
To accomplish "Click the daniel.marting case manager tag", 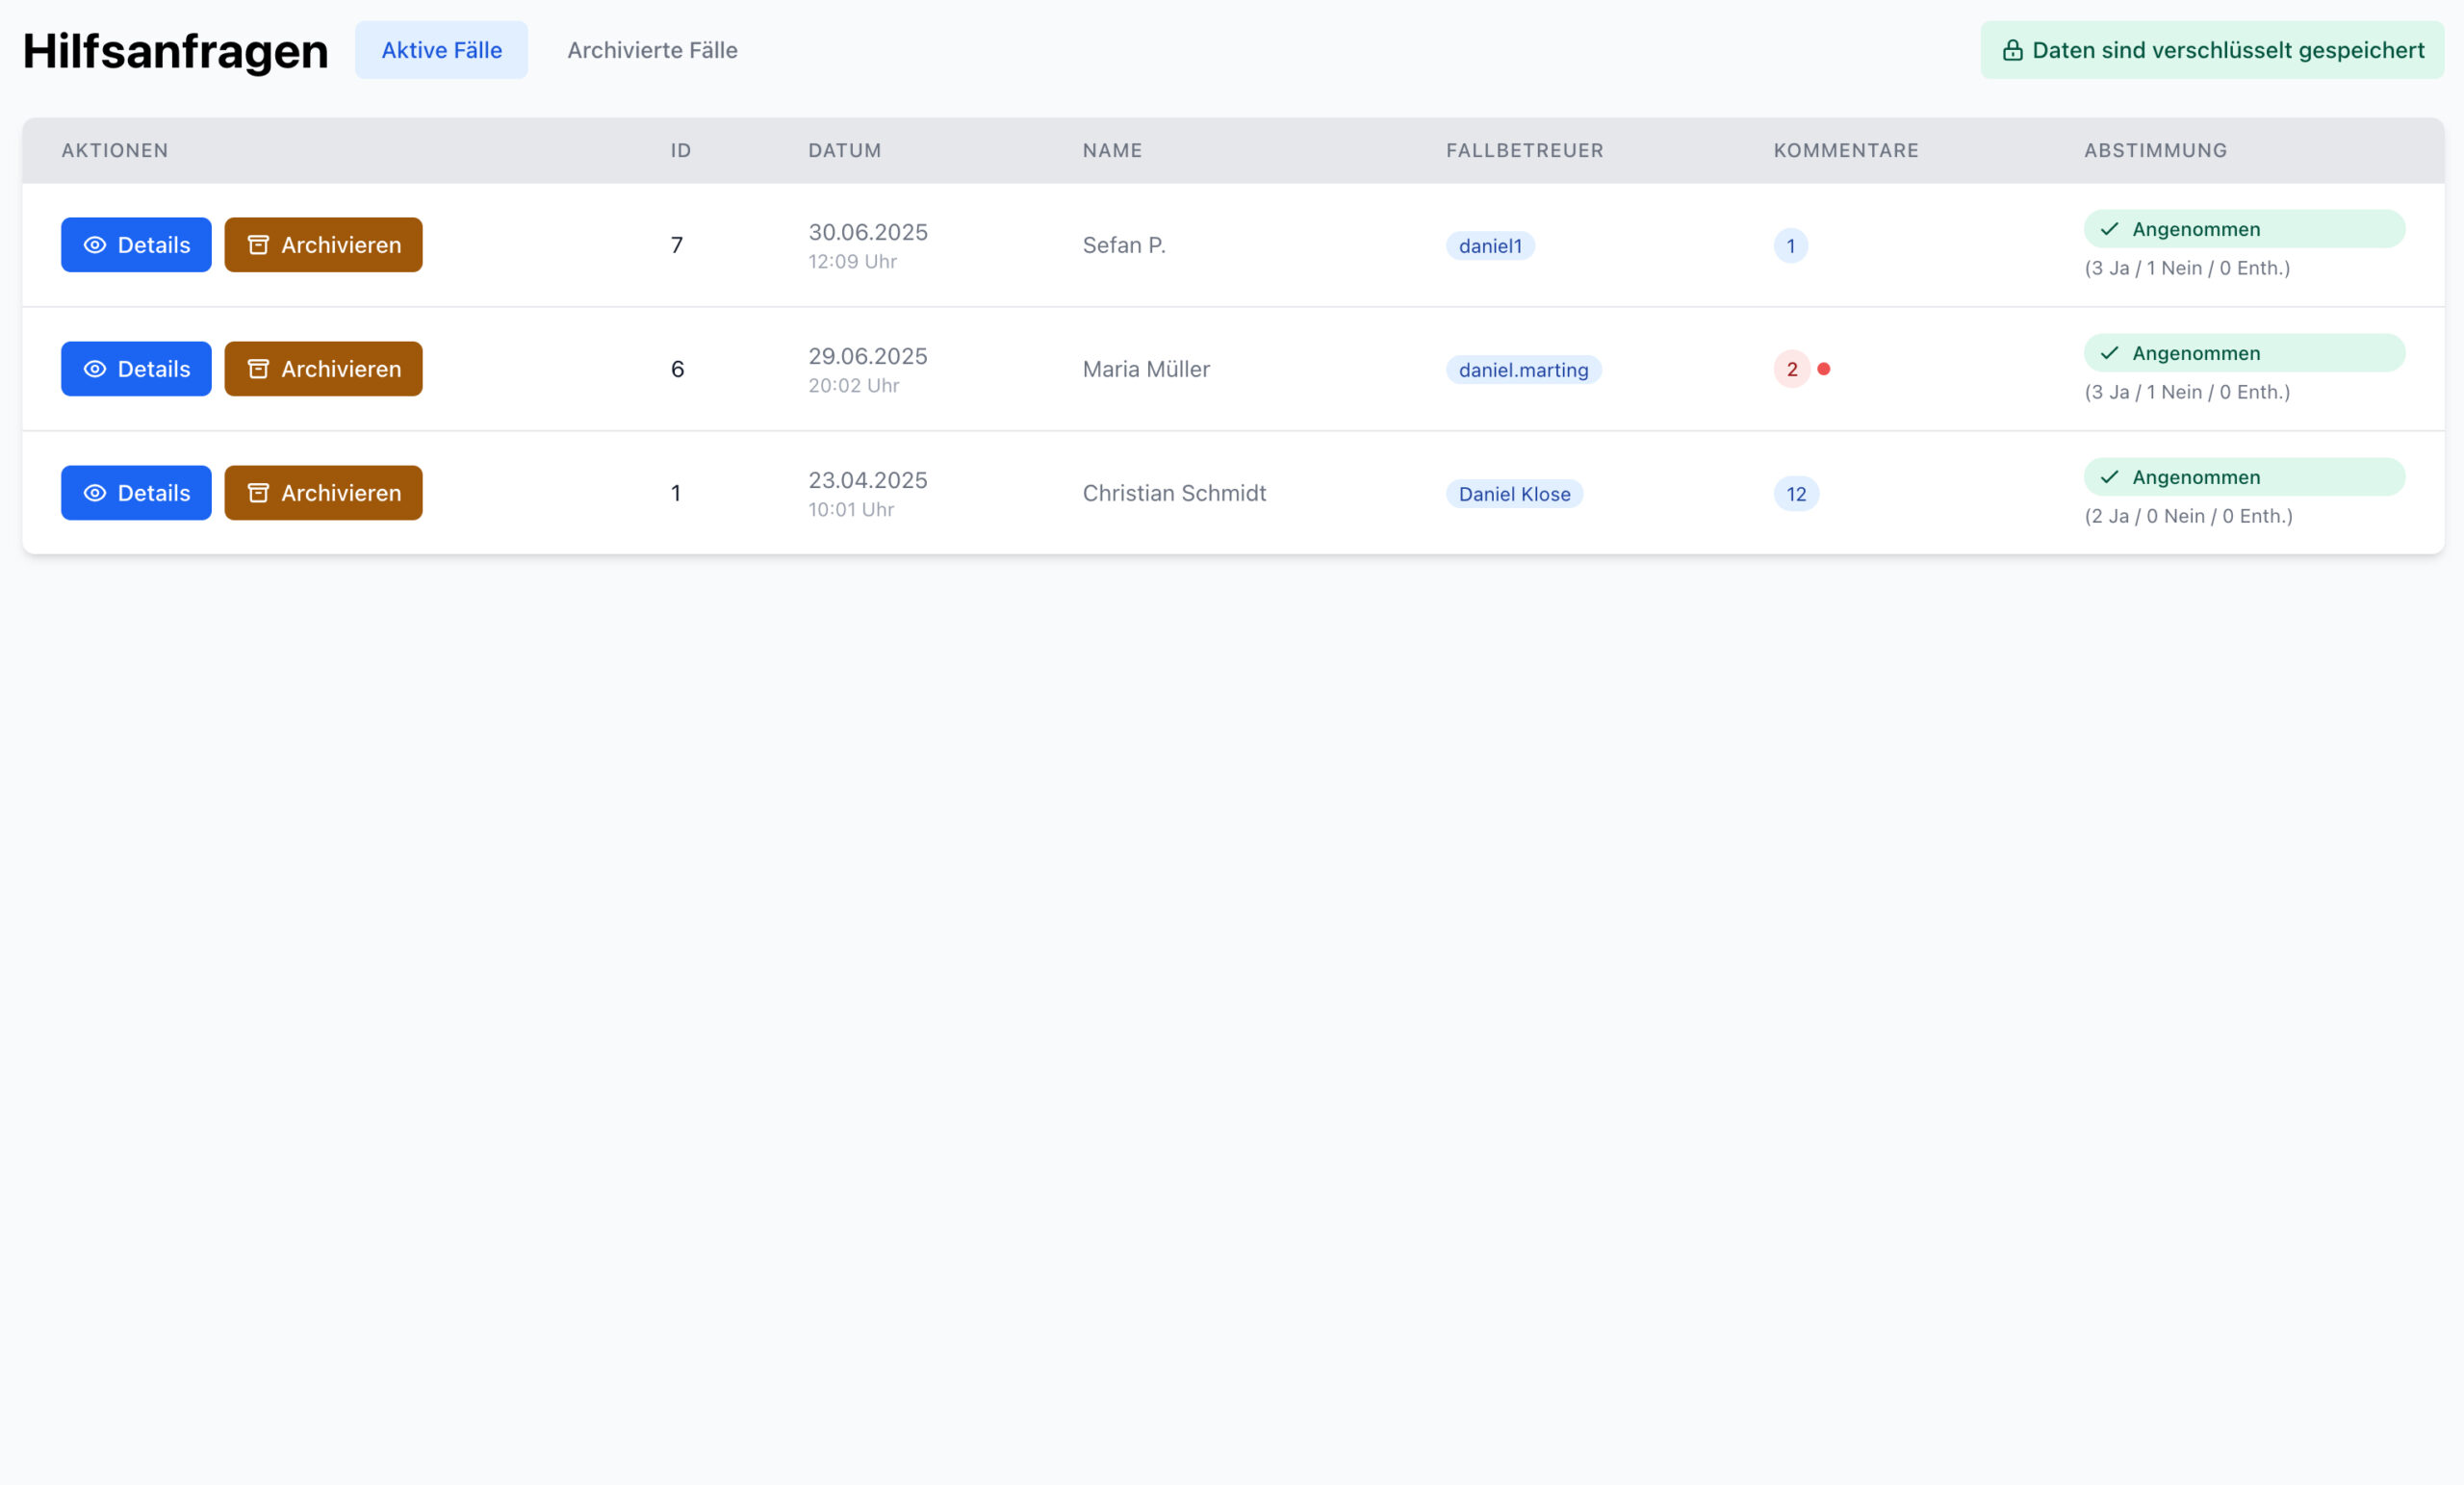I will coord(1523,370).
